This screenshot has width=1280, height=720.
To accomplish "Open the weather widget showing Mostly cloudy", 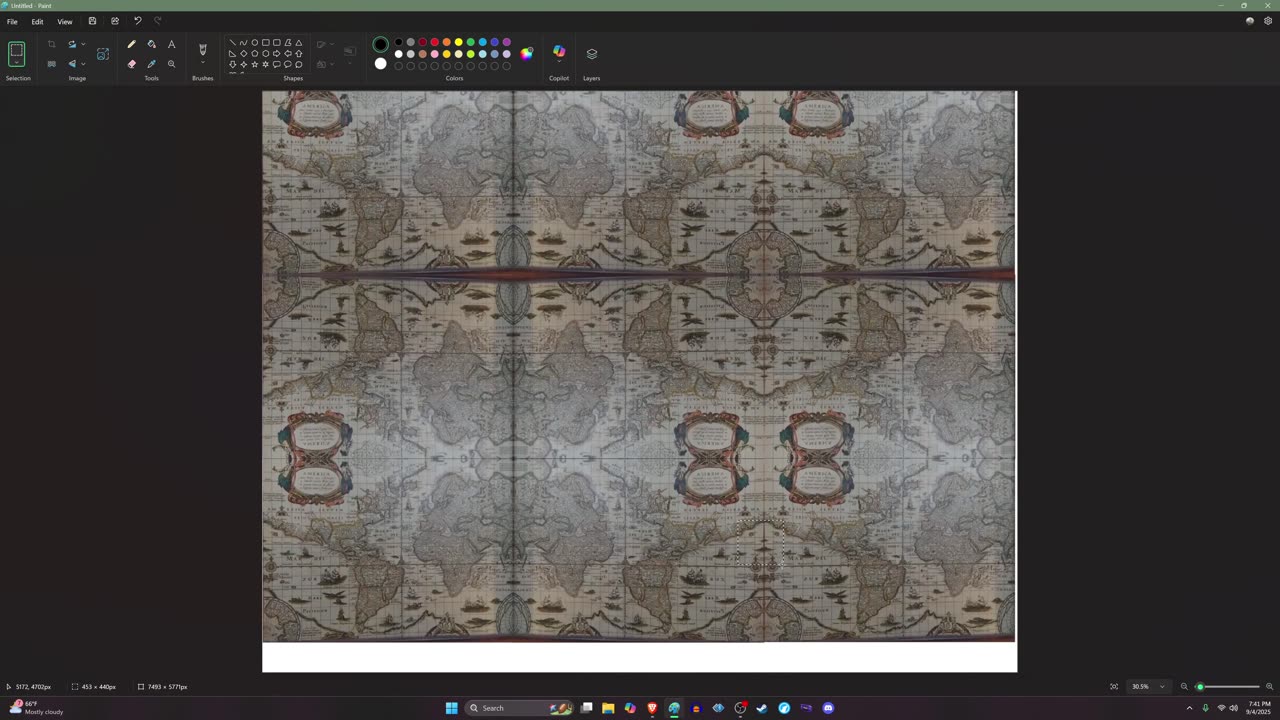I will tap(36, 708).
